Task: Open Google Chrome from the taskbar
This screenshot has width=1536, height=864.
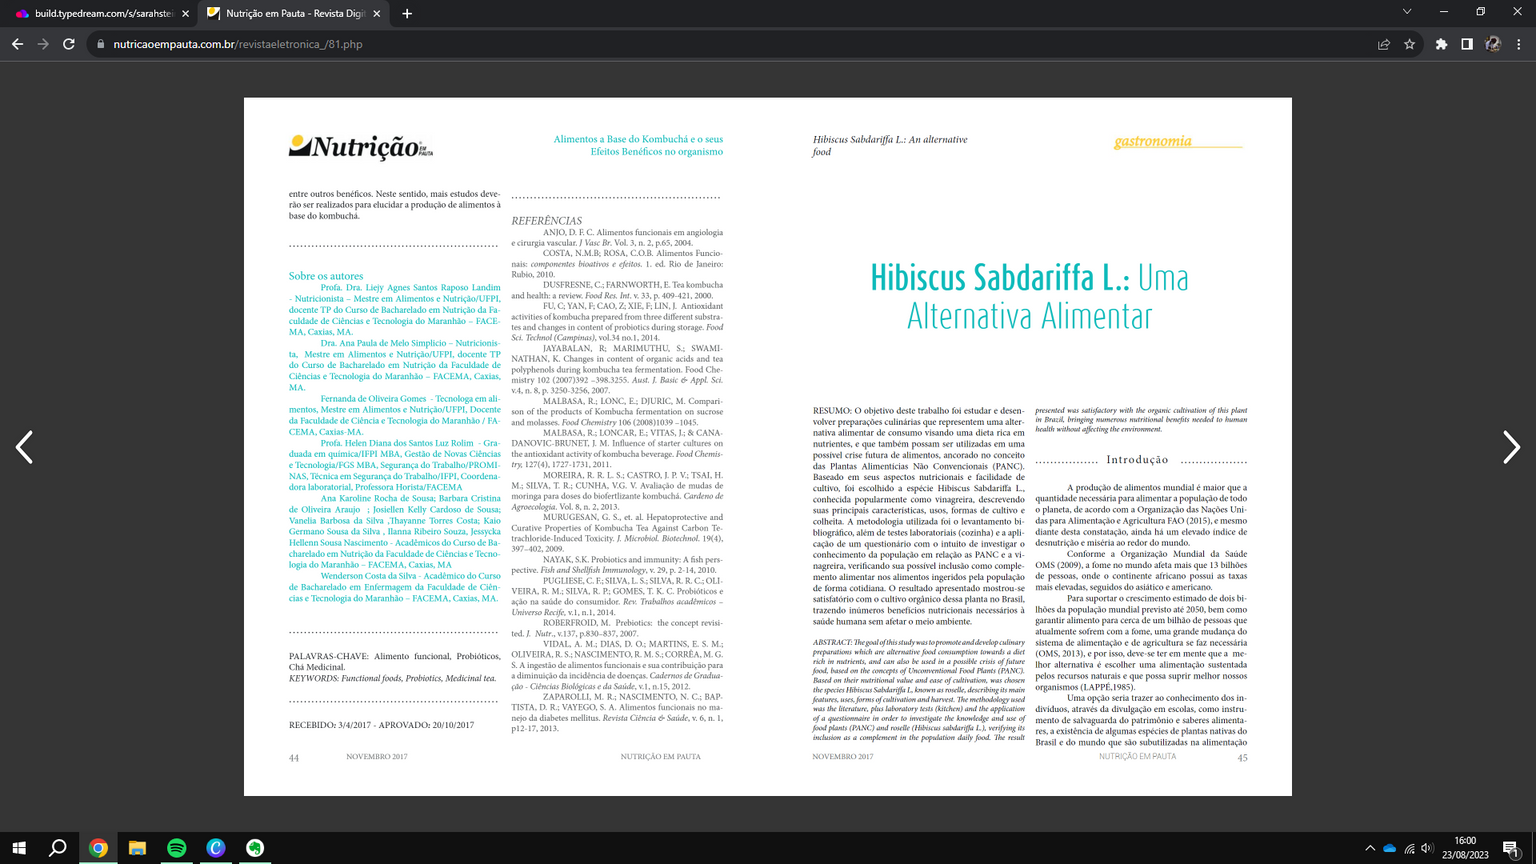Action: [98, 848]
